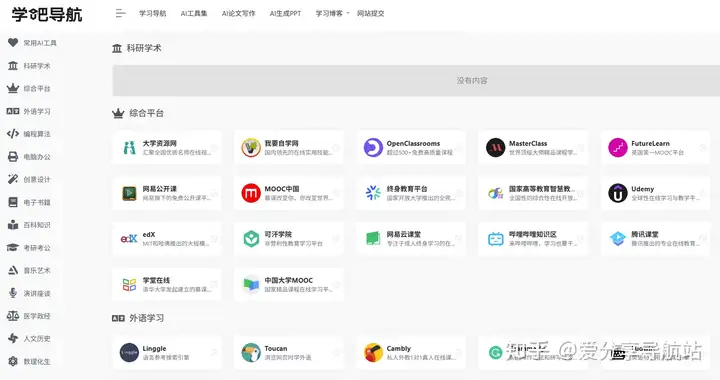This screenshot has height=380, width=720.
Task: Open the 腾讯课堂 card
Action: [655, 239]
